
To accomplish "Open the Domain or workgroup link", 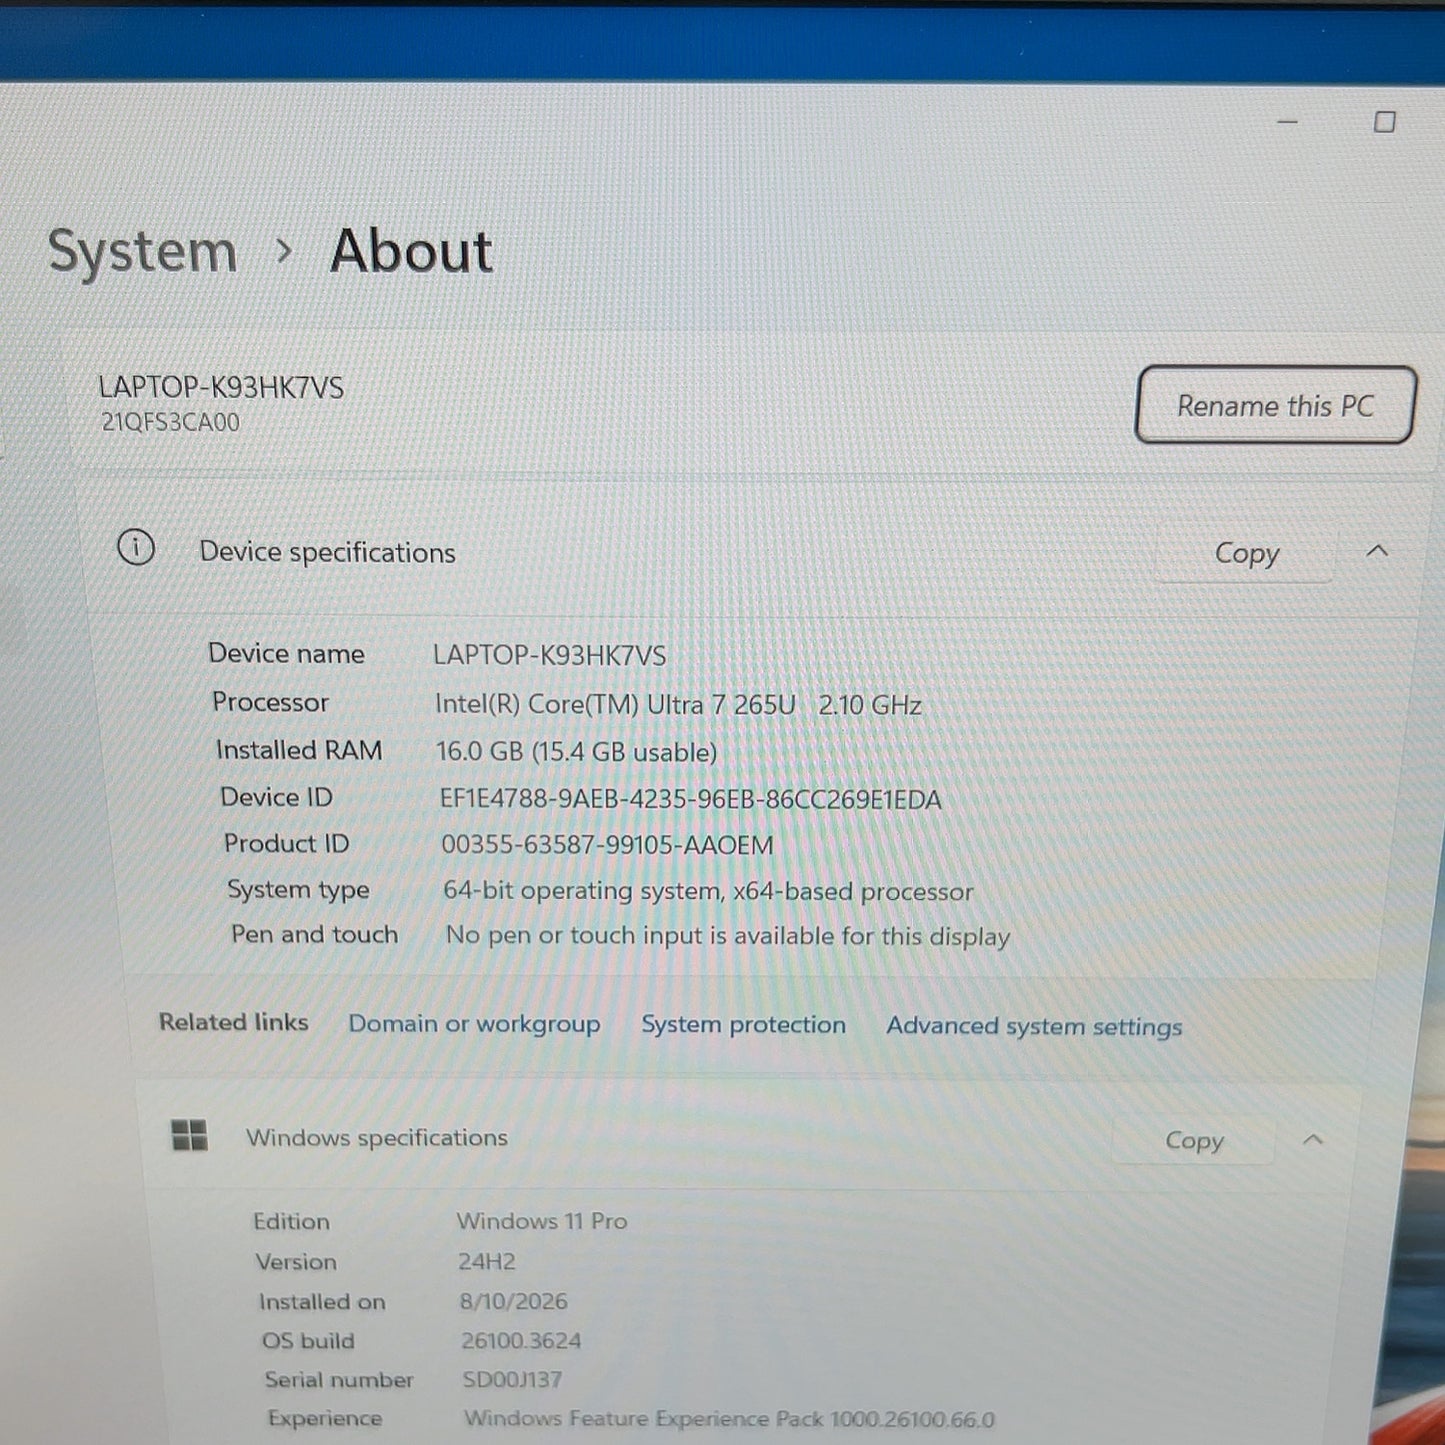I will pos(474,1024).
